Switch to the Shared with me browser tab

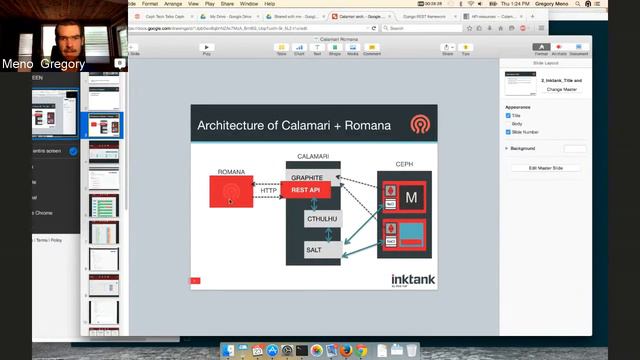point(295,16)
